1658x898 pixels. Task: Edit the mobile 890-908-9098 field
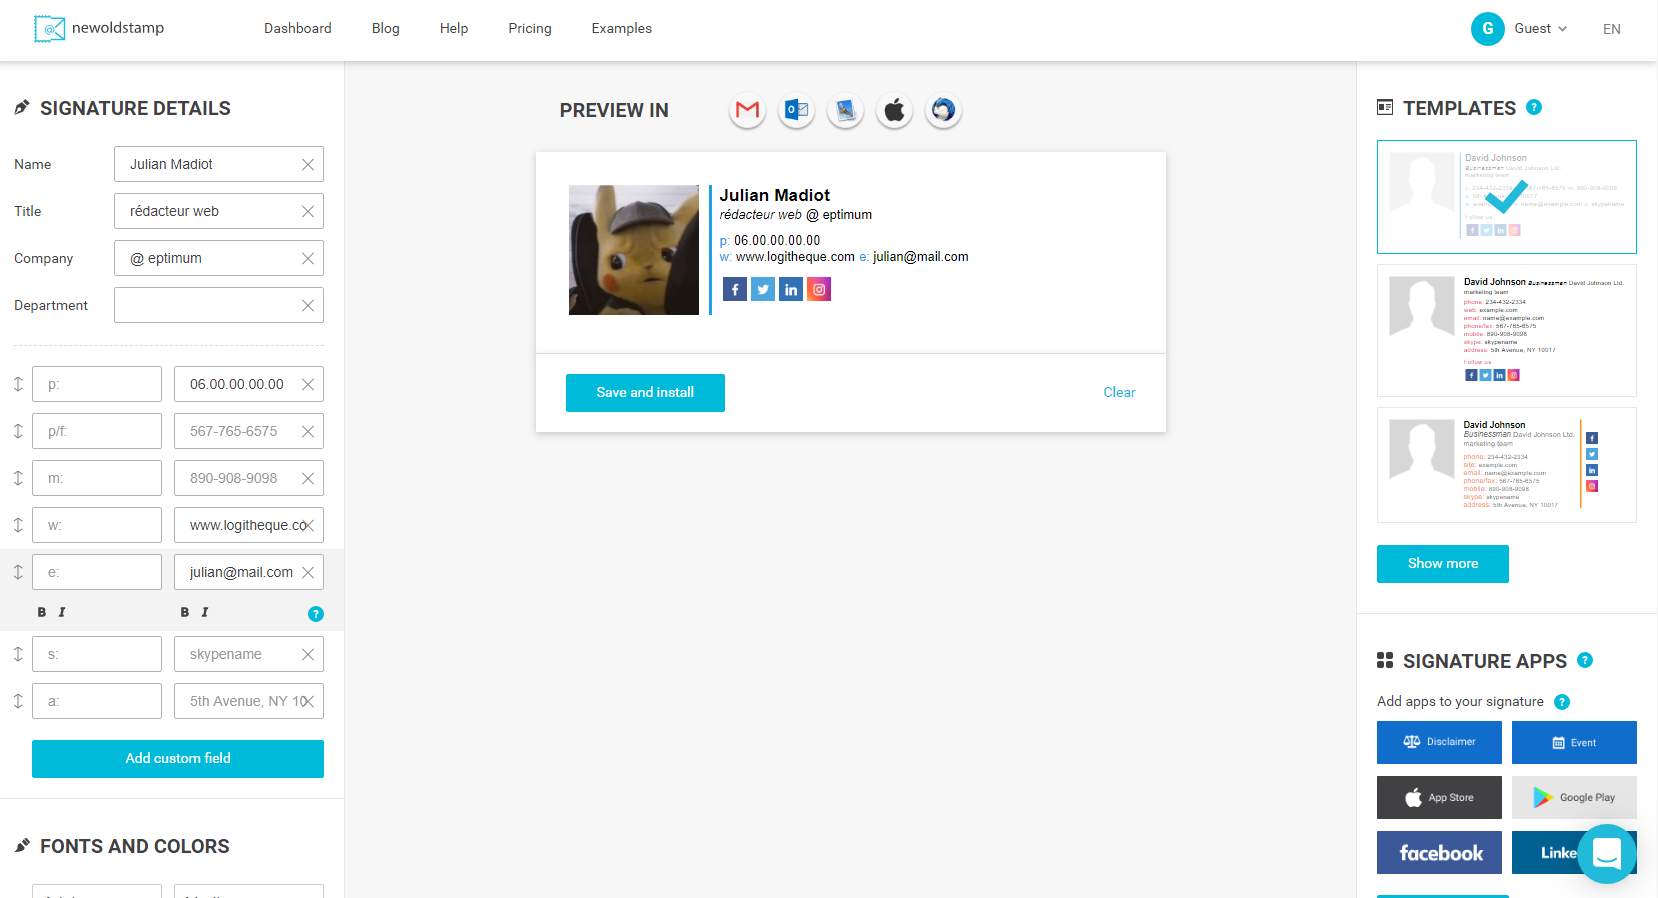point(249,478)
